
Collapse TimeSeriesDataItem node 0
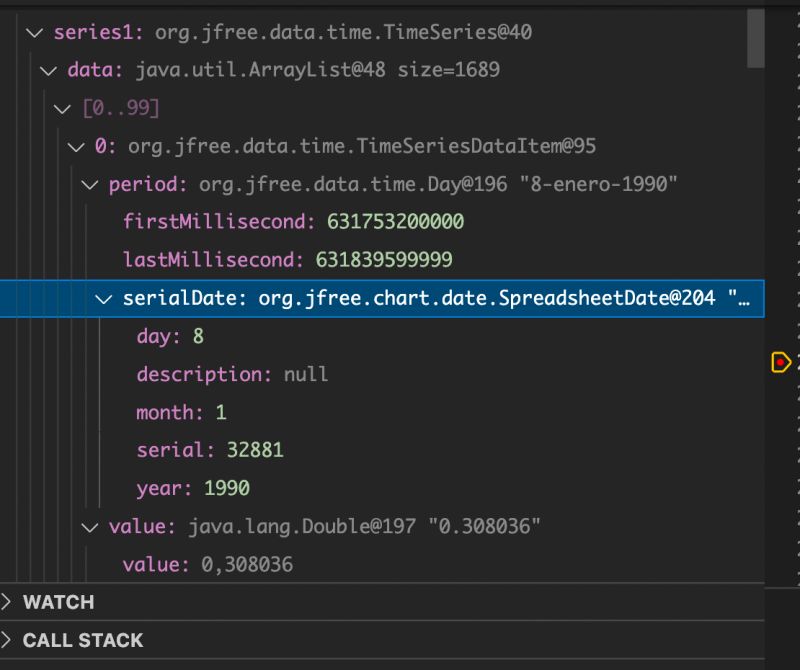click(77, 146)
